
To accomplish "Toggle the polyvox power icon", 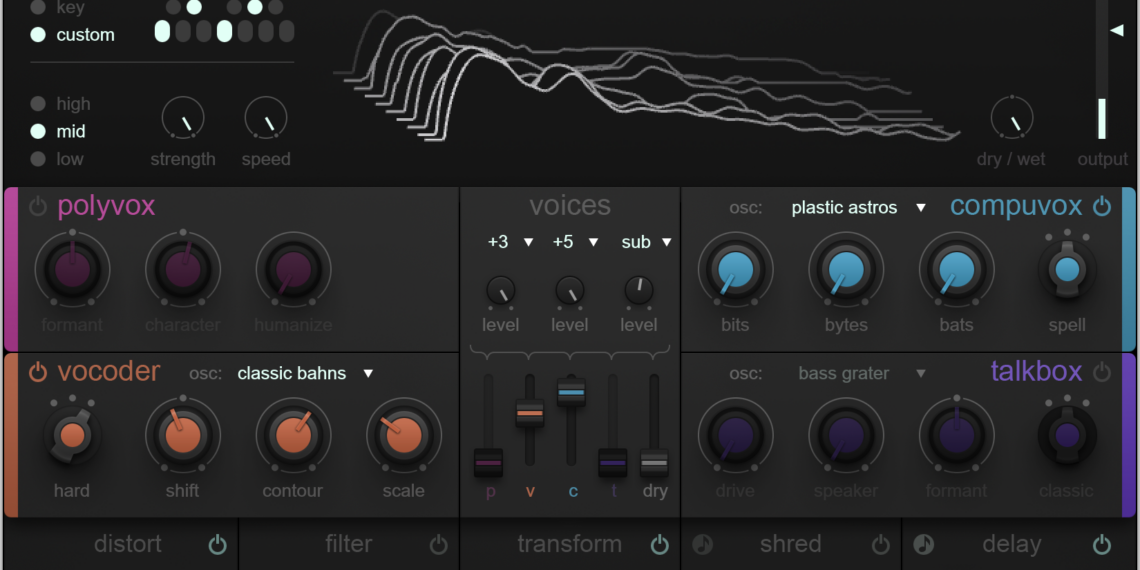I will click(38, 207).
